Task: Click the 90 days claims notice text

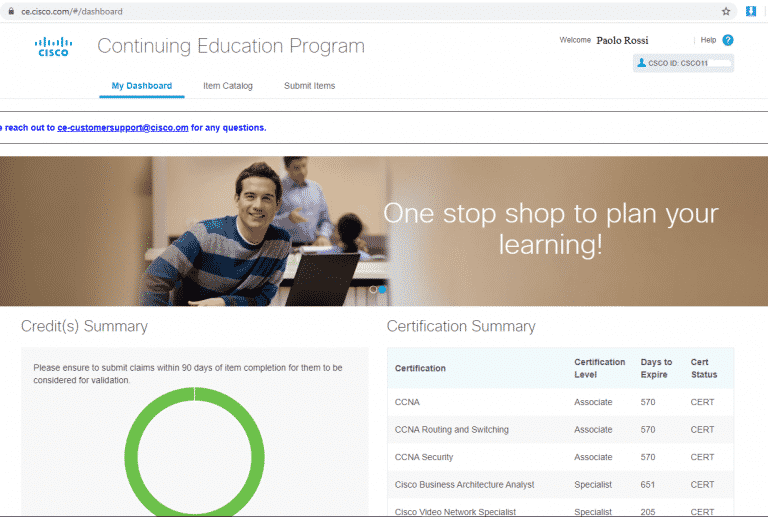Action: pyautogui.click(x=188, y=374)
